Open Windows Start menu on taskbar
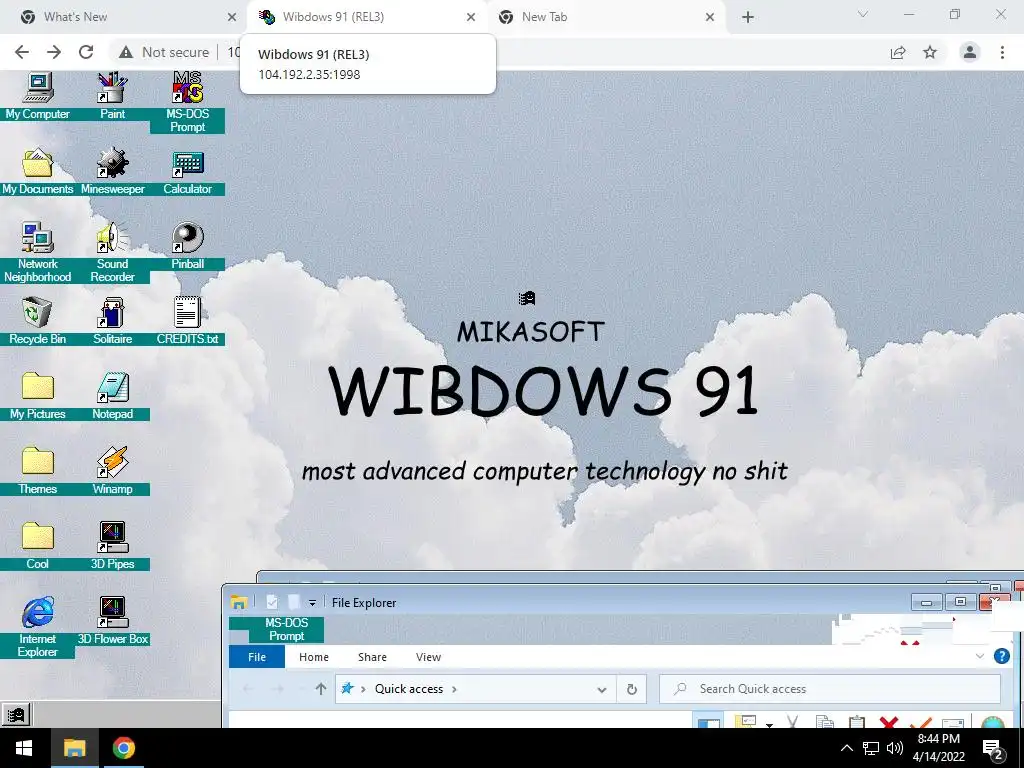Screen dimensions: 1024x768 point(24,748)
